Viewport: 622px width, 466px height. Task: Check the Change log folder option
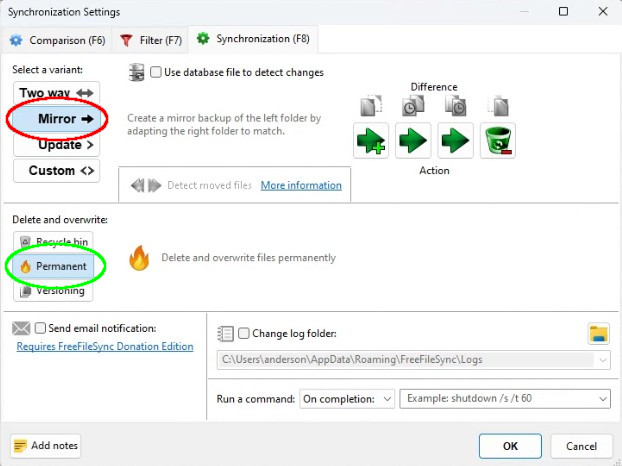[244, 334]
